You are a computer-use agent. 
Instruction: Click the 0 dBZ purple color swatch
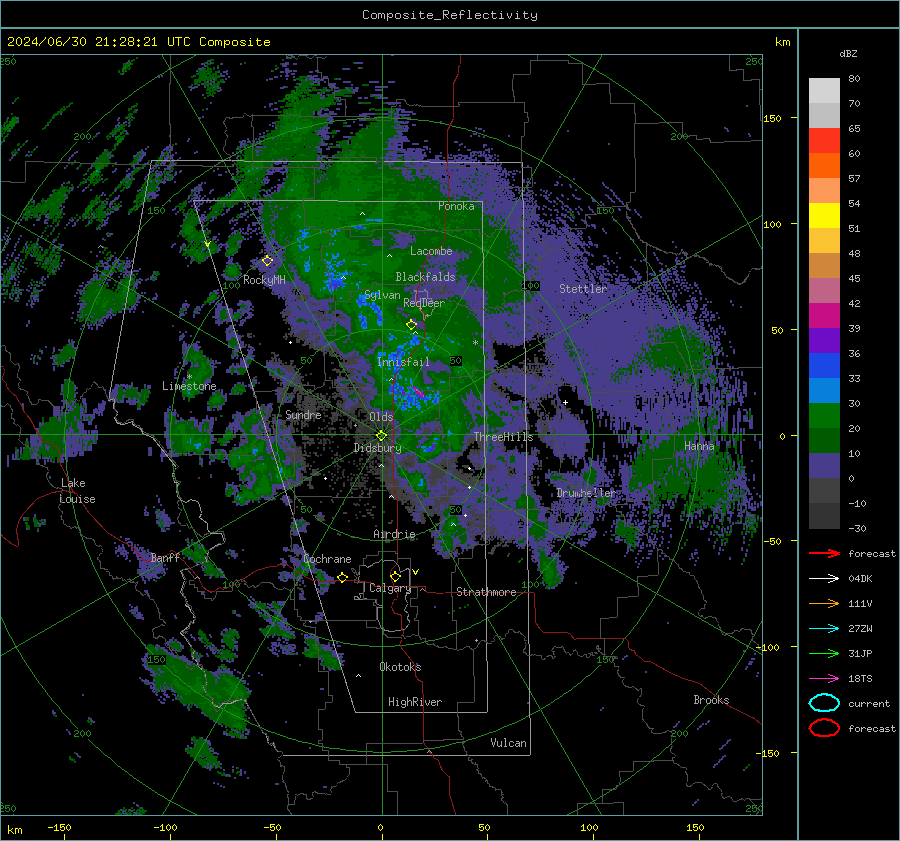coord(824,465)
